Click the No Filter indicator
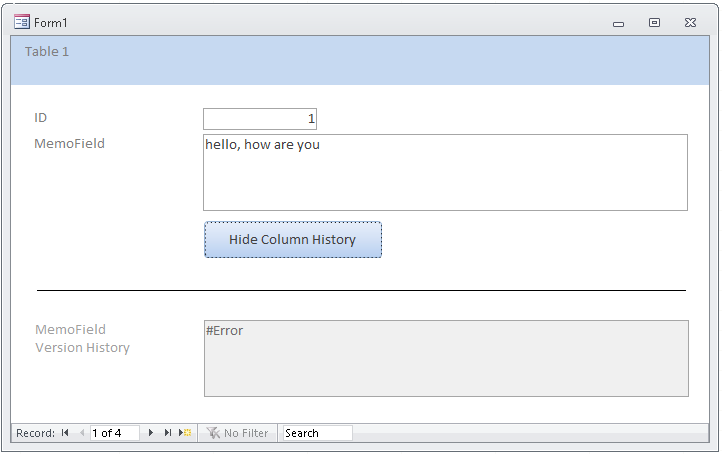The width and height of the screenshot is (723, 455). pos(237,433)
